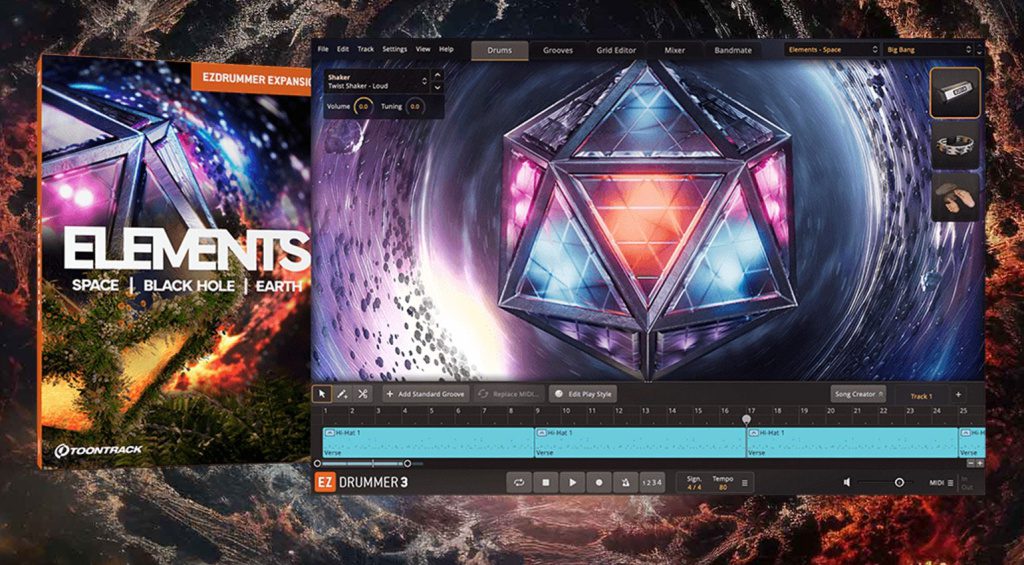Select the scissors cut tool
The width and height of the screenshot is (1024, 565).
tap(362, 394)
